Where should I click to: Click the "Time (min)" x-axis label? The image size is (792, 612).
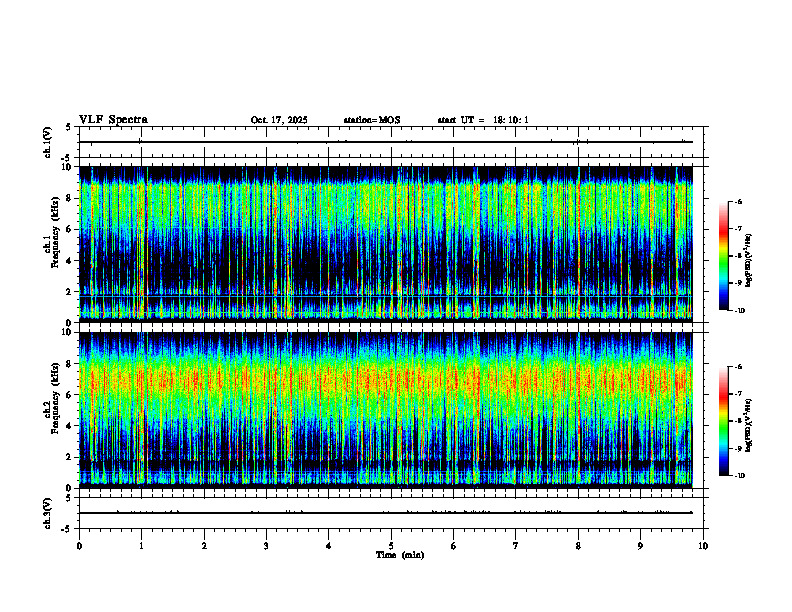coord(400,555)
